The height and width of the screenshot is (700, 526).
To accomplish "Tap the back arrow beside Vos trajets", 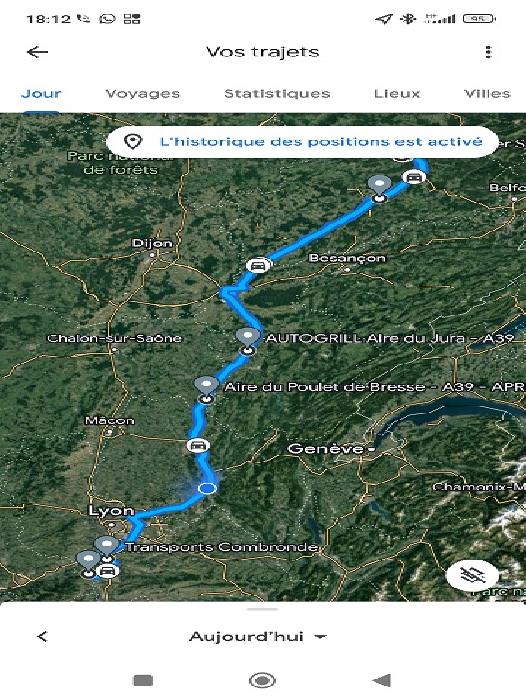I will 38,52.
